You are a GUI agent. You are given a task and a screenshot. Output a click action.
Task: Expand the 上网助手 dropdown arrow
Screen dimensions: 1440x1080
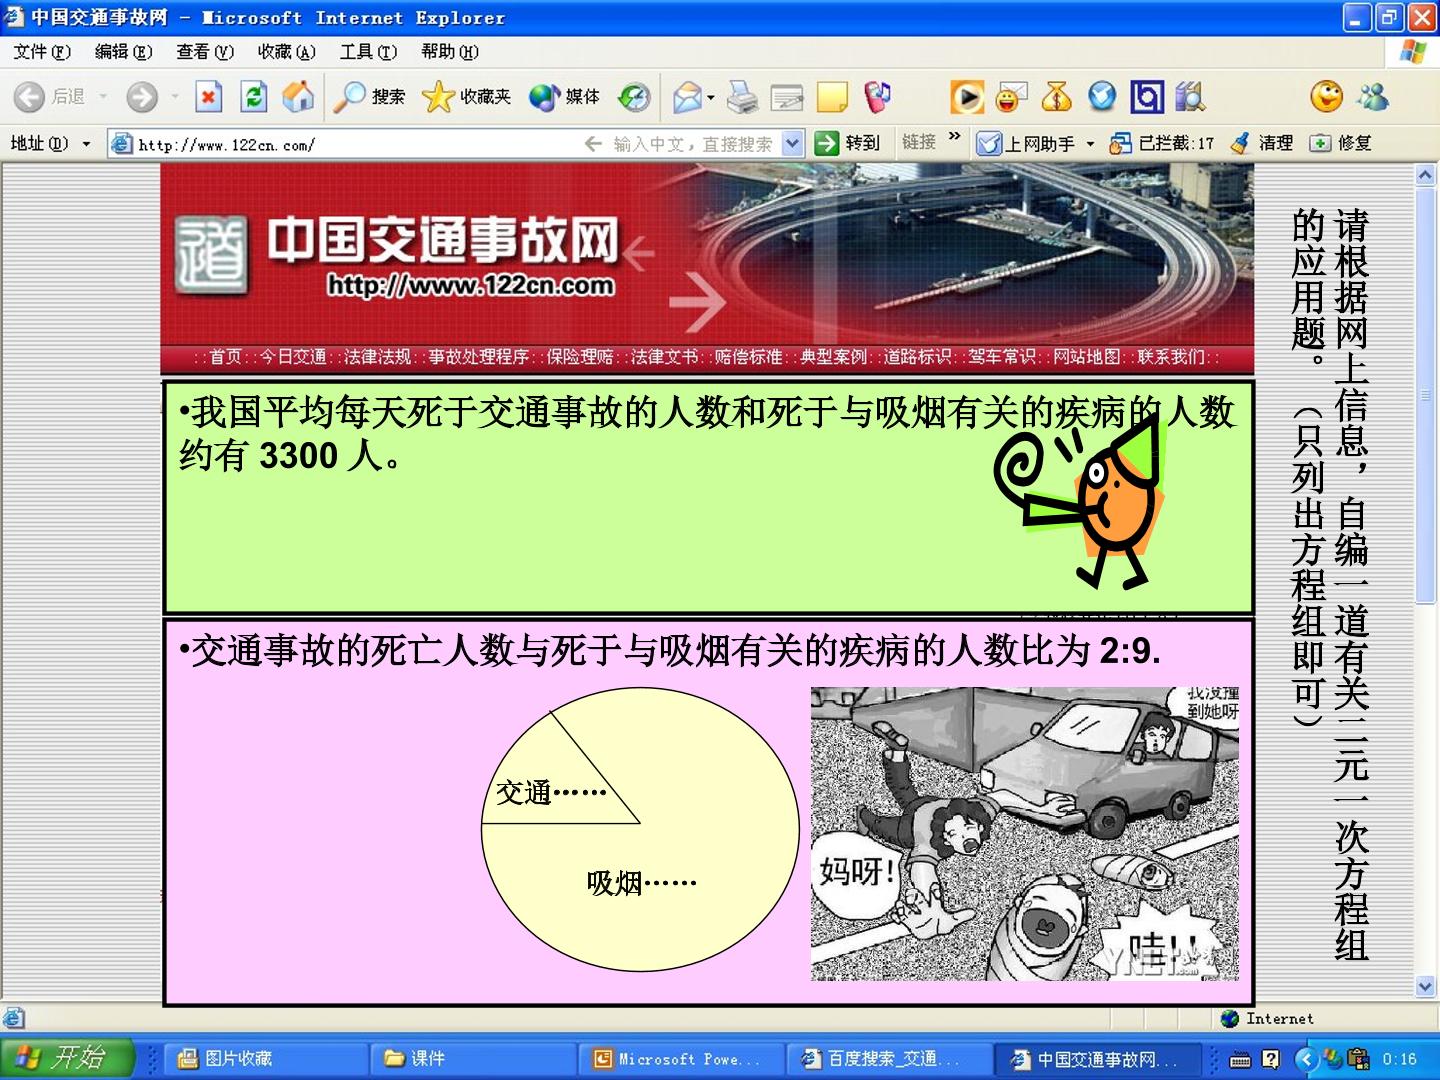click(1090, 144)
